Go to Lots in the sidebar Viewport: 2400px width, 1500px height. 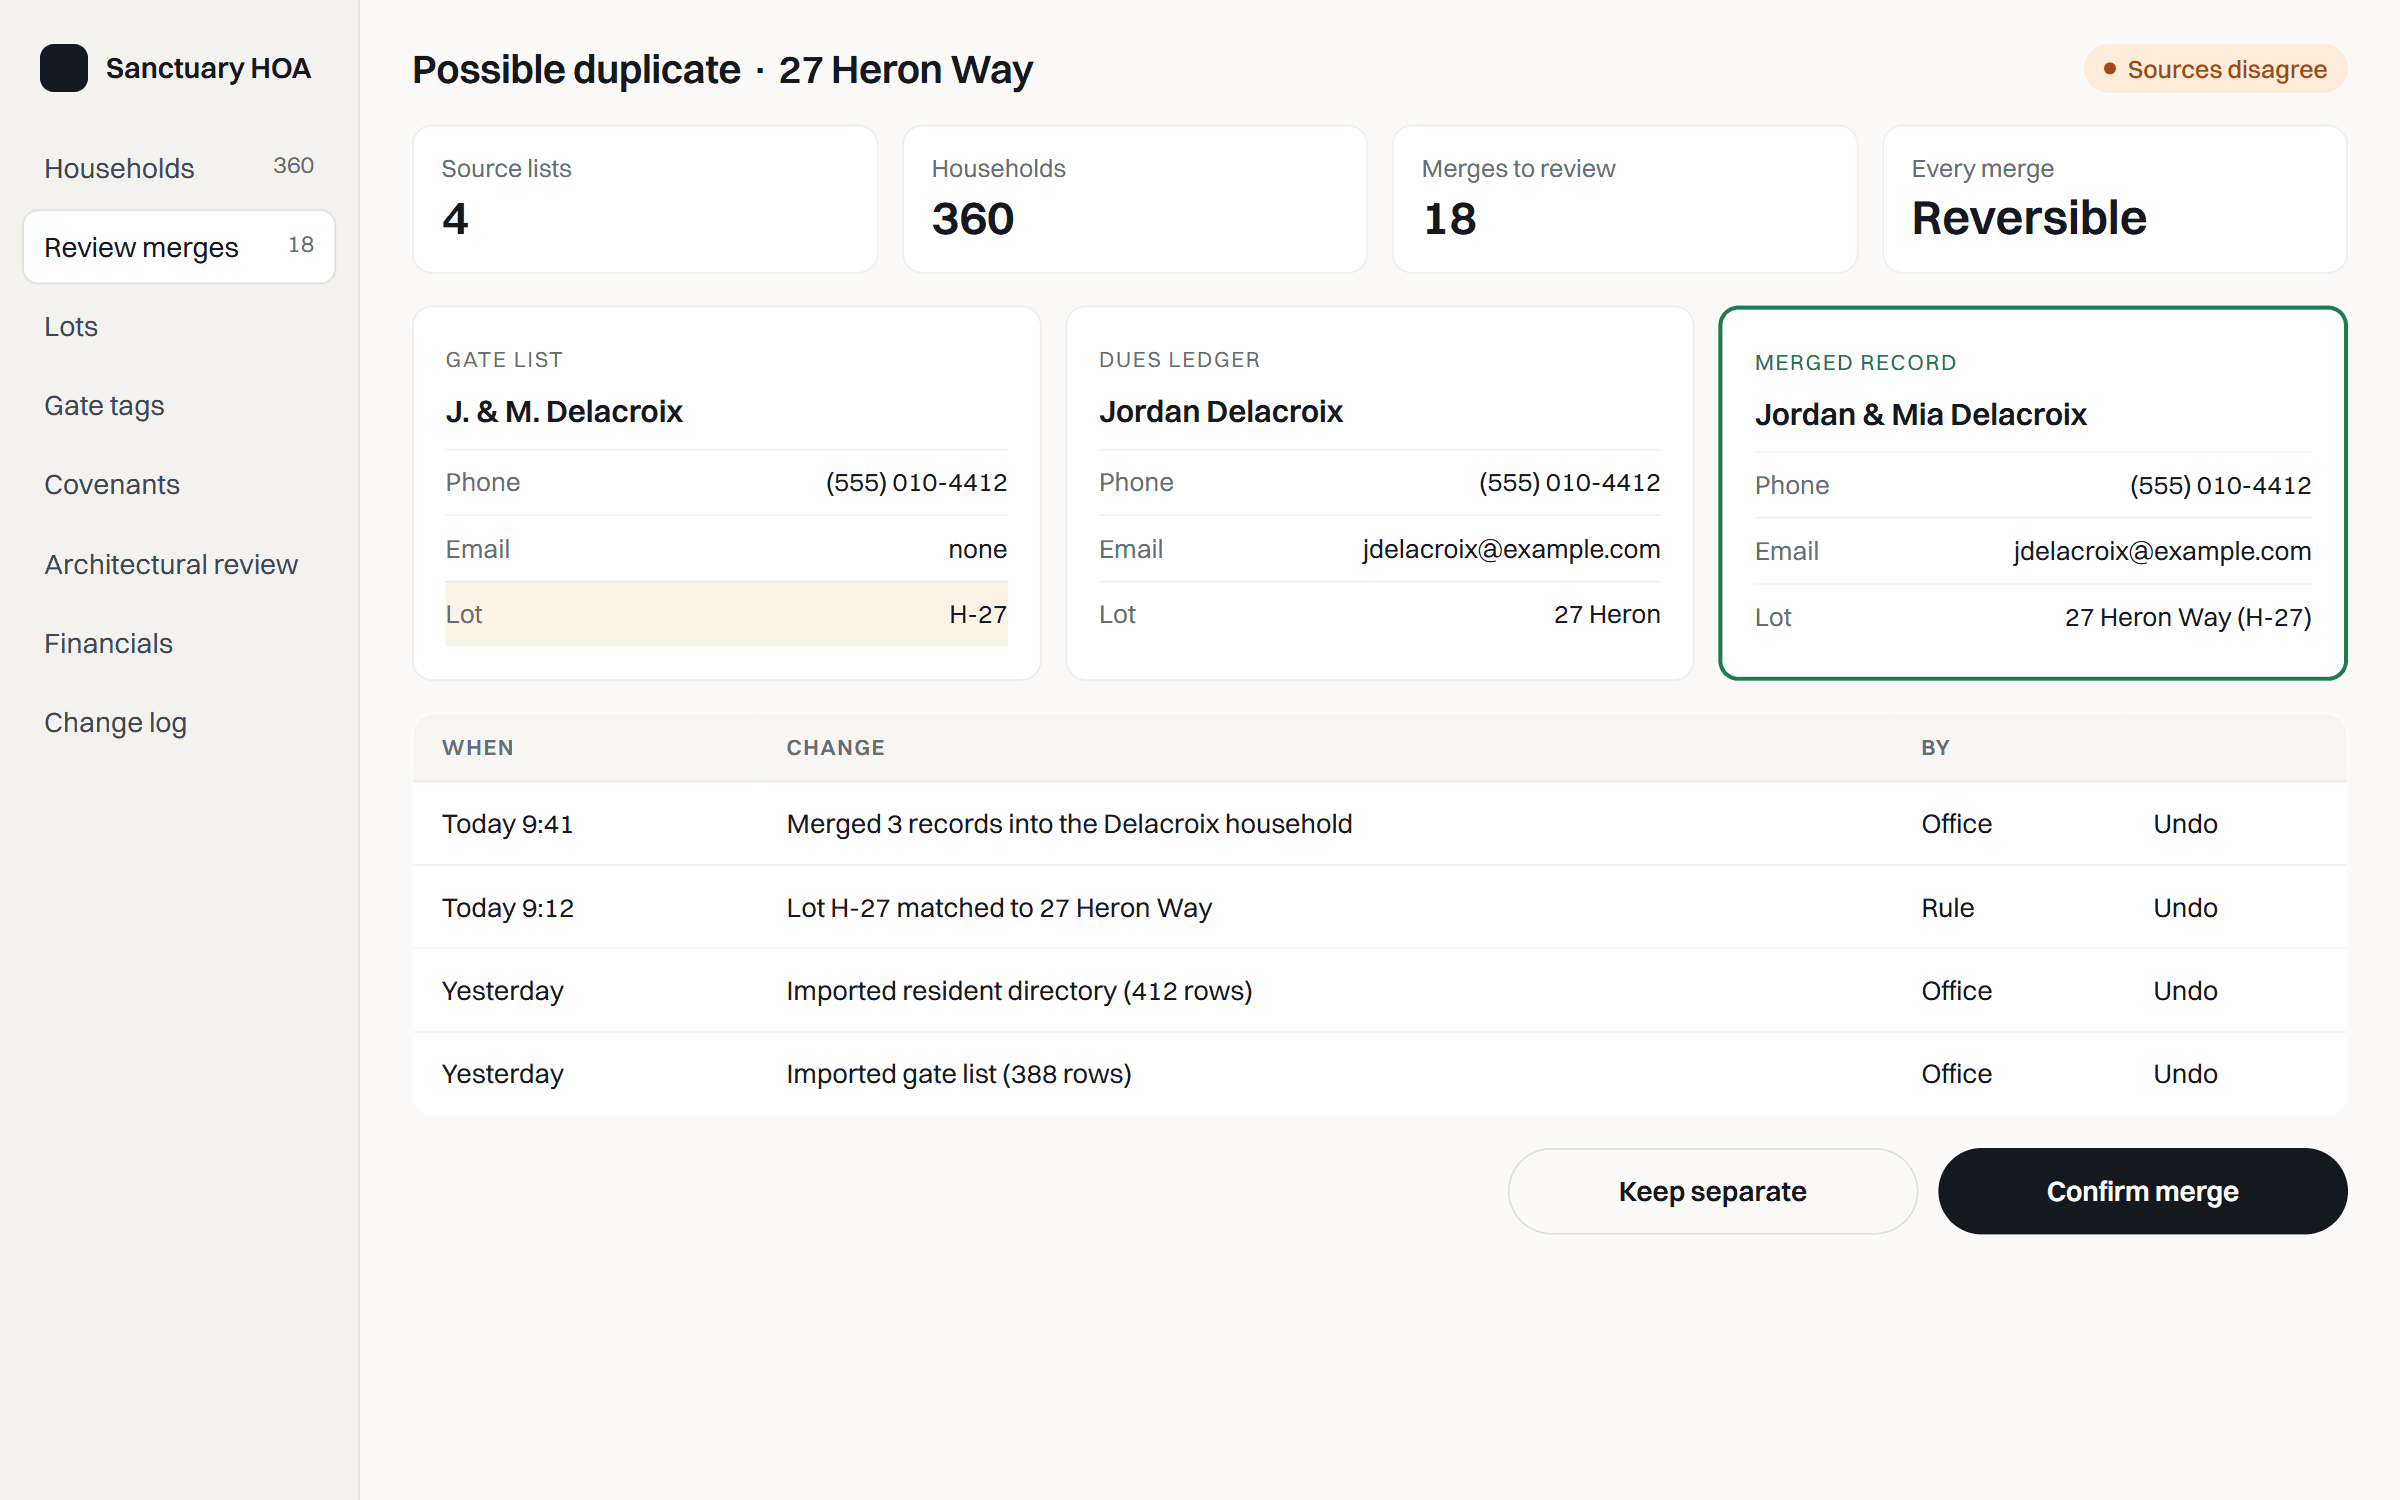click(x=179, y=326)
